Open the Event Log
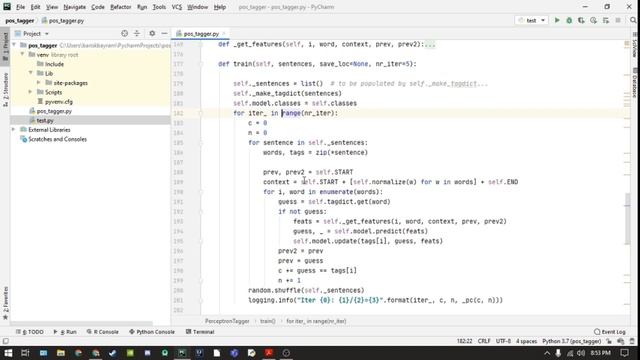 610,332
